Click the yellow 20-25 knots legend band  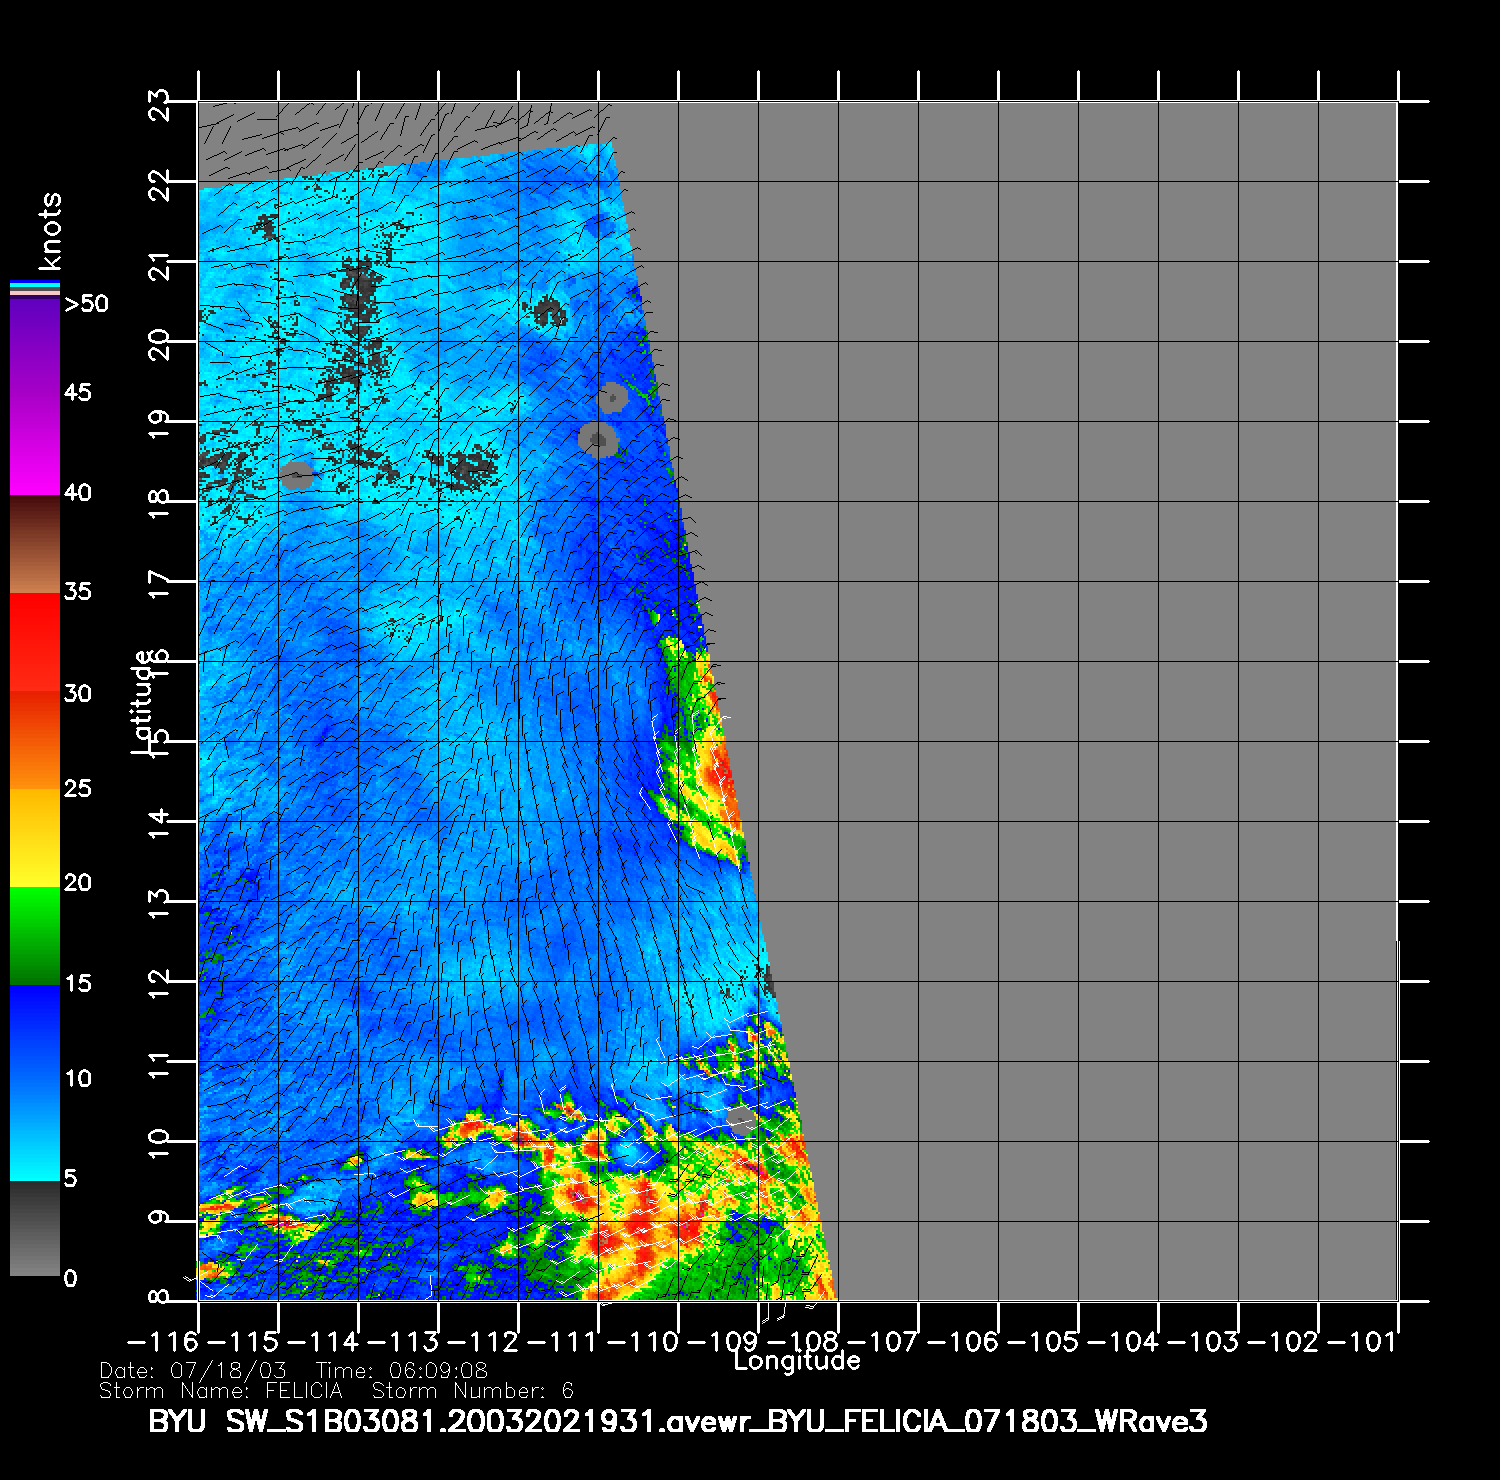pos(35,837)
